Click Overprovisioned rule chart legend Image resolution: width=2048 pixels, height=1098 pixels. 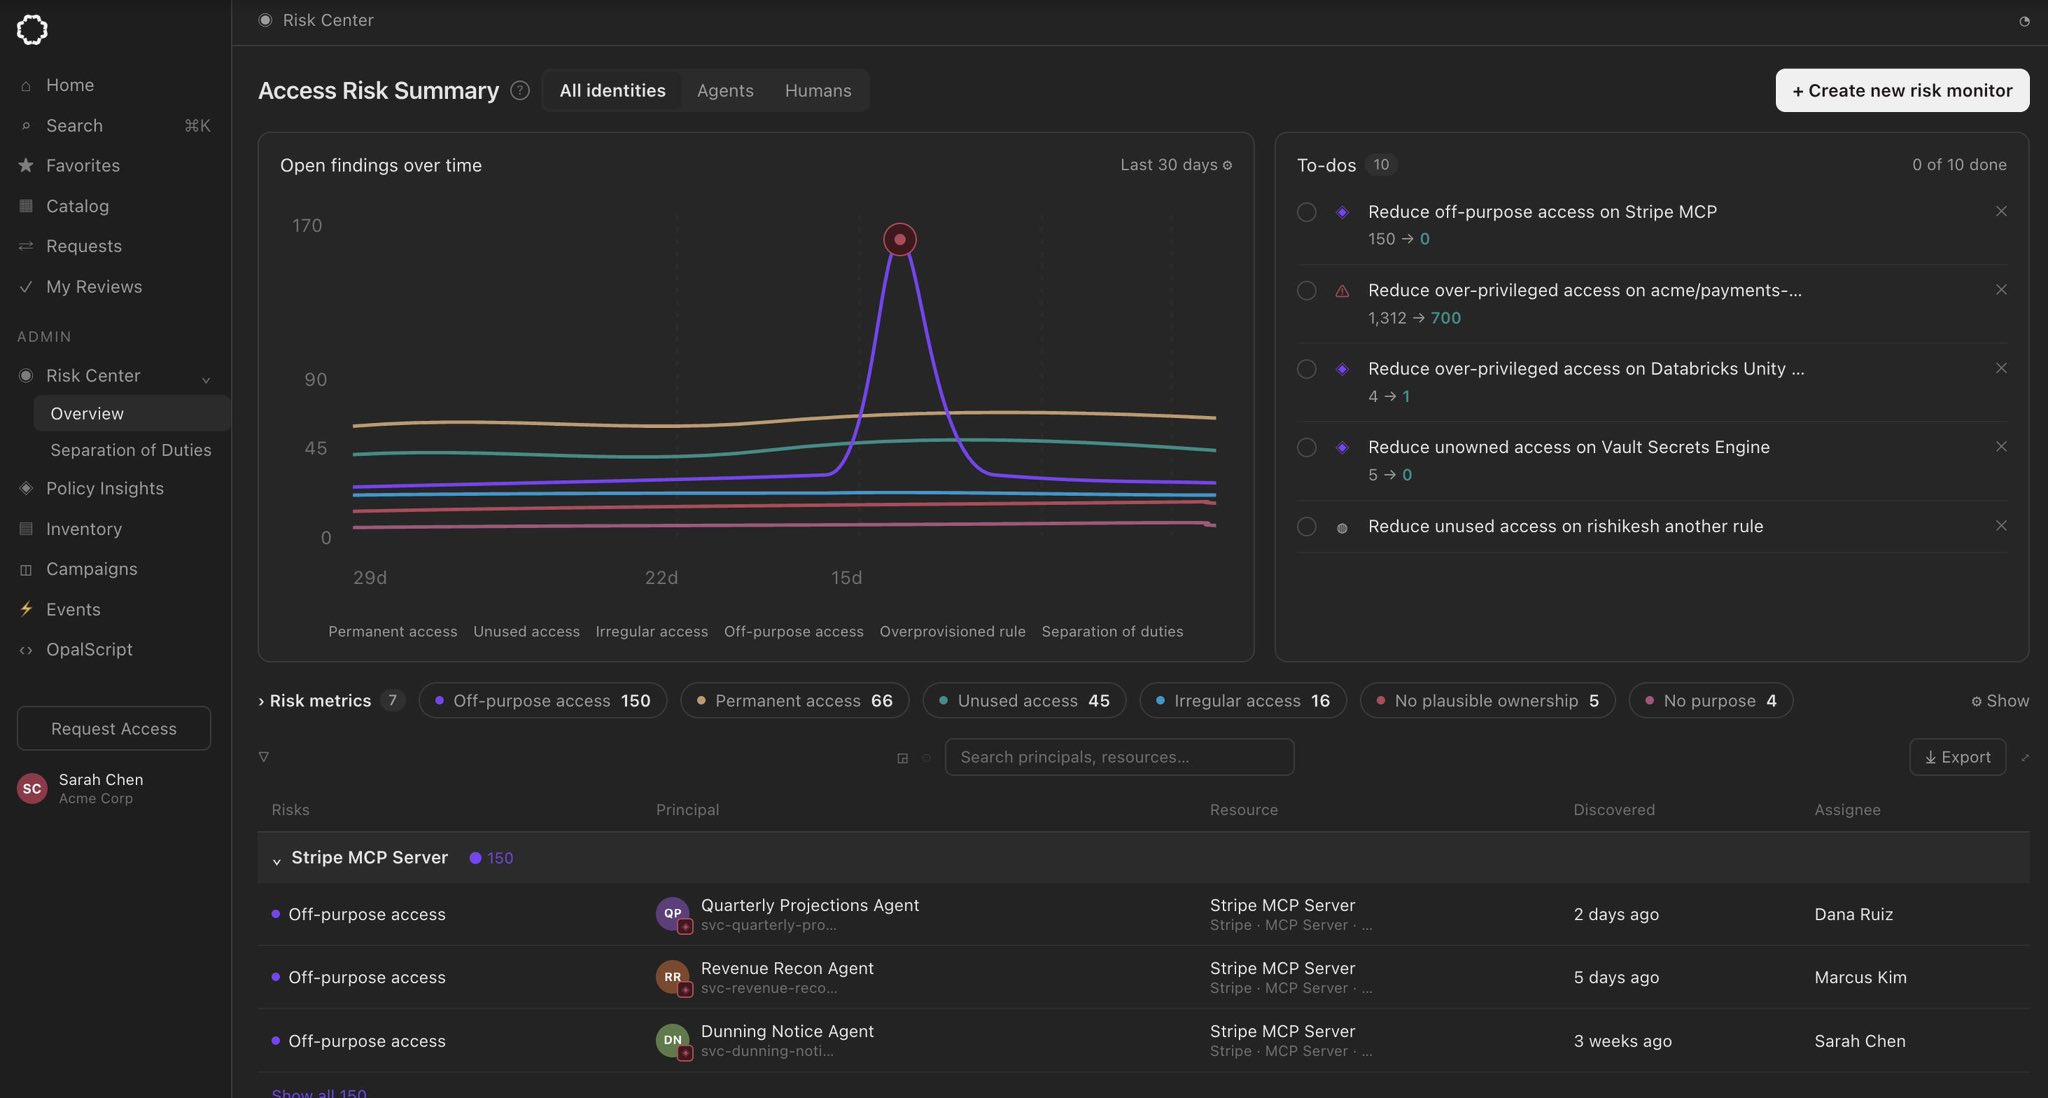[x=952, y=631]
